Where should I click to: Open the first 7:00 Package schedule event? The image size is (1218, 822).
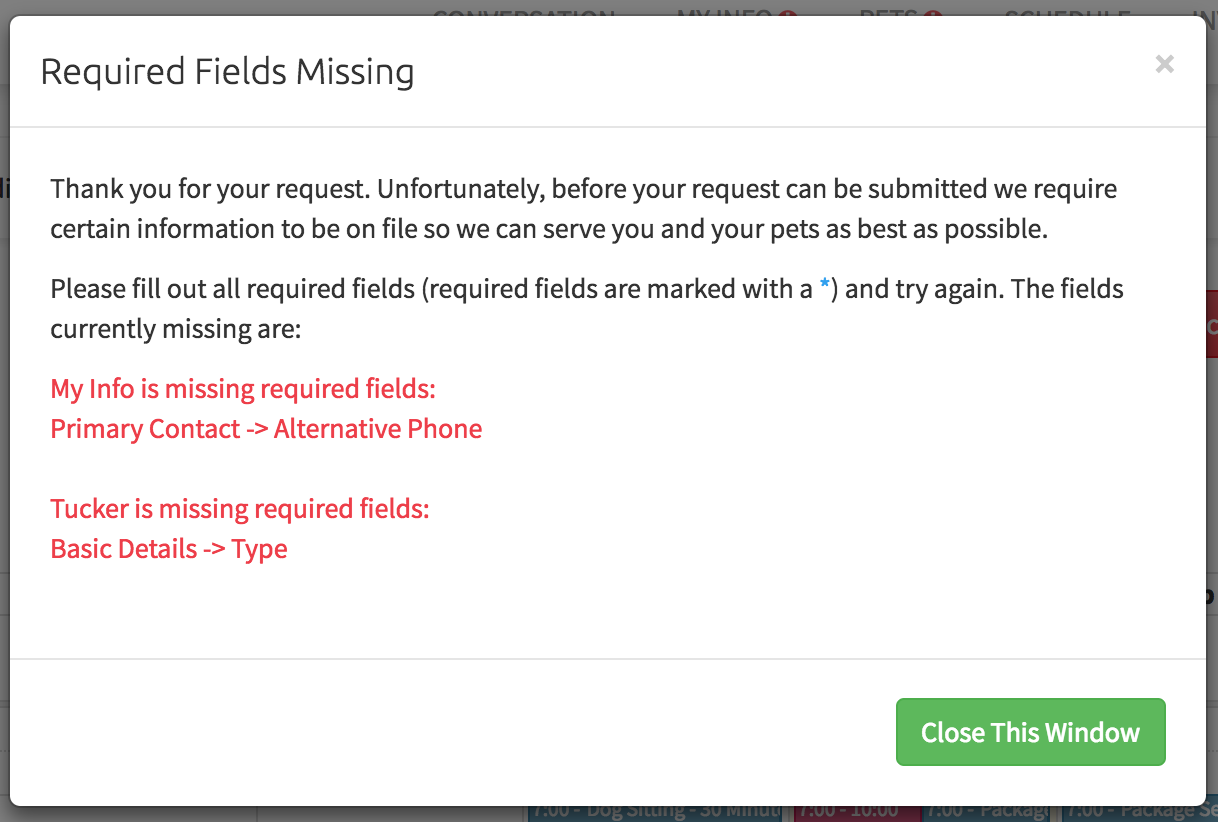pyautogui.click(x=989, y=810)
